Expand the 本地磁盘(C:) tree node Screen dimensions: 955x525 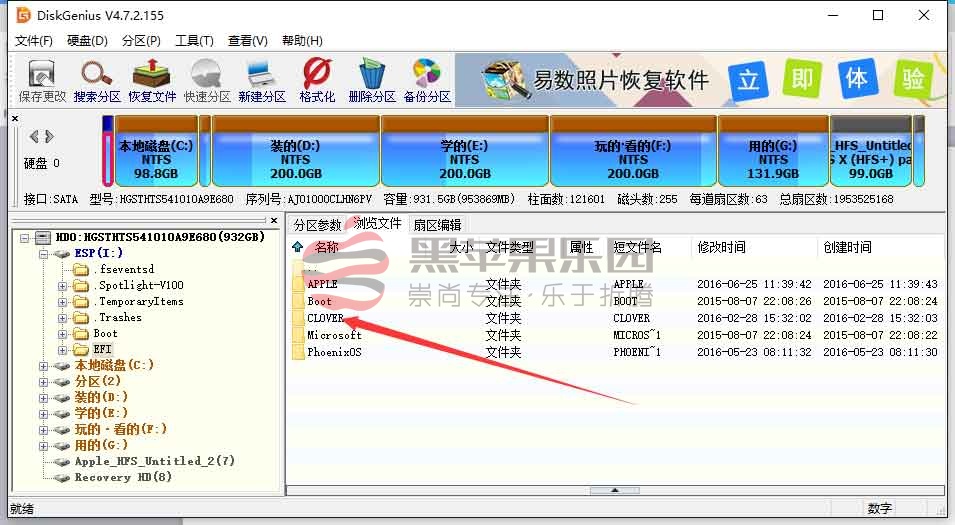(43, 366)
